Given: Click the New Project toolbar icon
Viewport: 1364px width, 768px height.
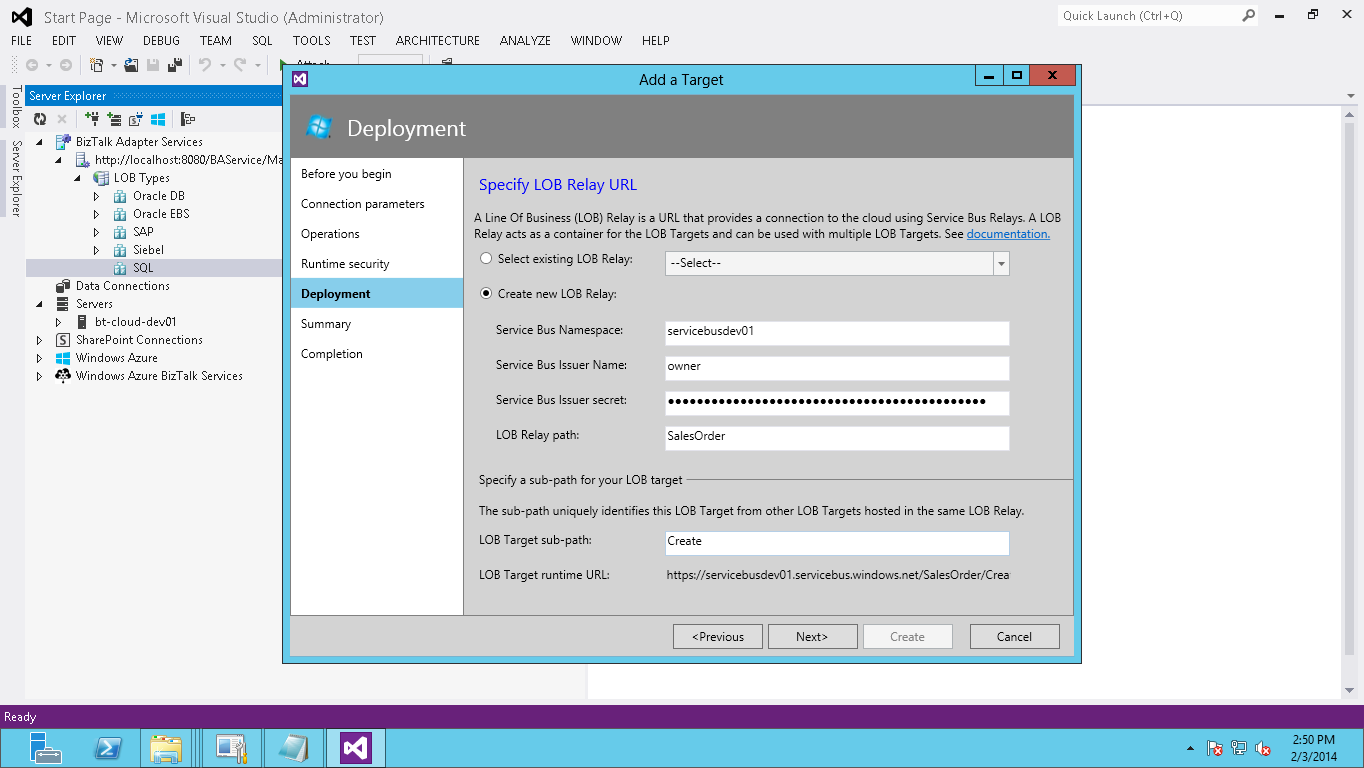Looking at the screenshot, I should pyautogui.click(x=97, y=65).
